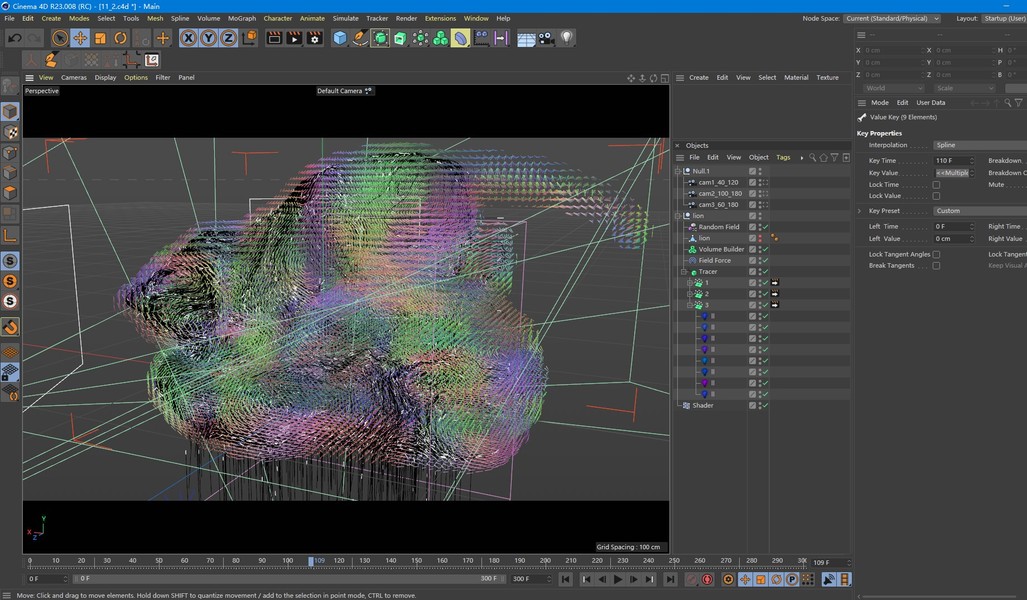Click the Camera object icon in toolbar
The width and height of the screenshot is (1027, 600).
546,38
